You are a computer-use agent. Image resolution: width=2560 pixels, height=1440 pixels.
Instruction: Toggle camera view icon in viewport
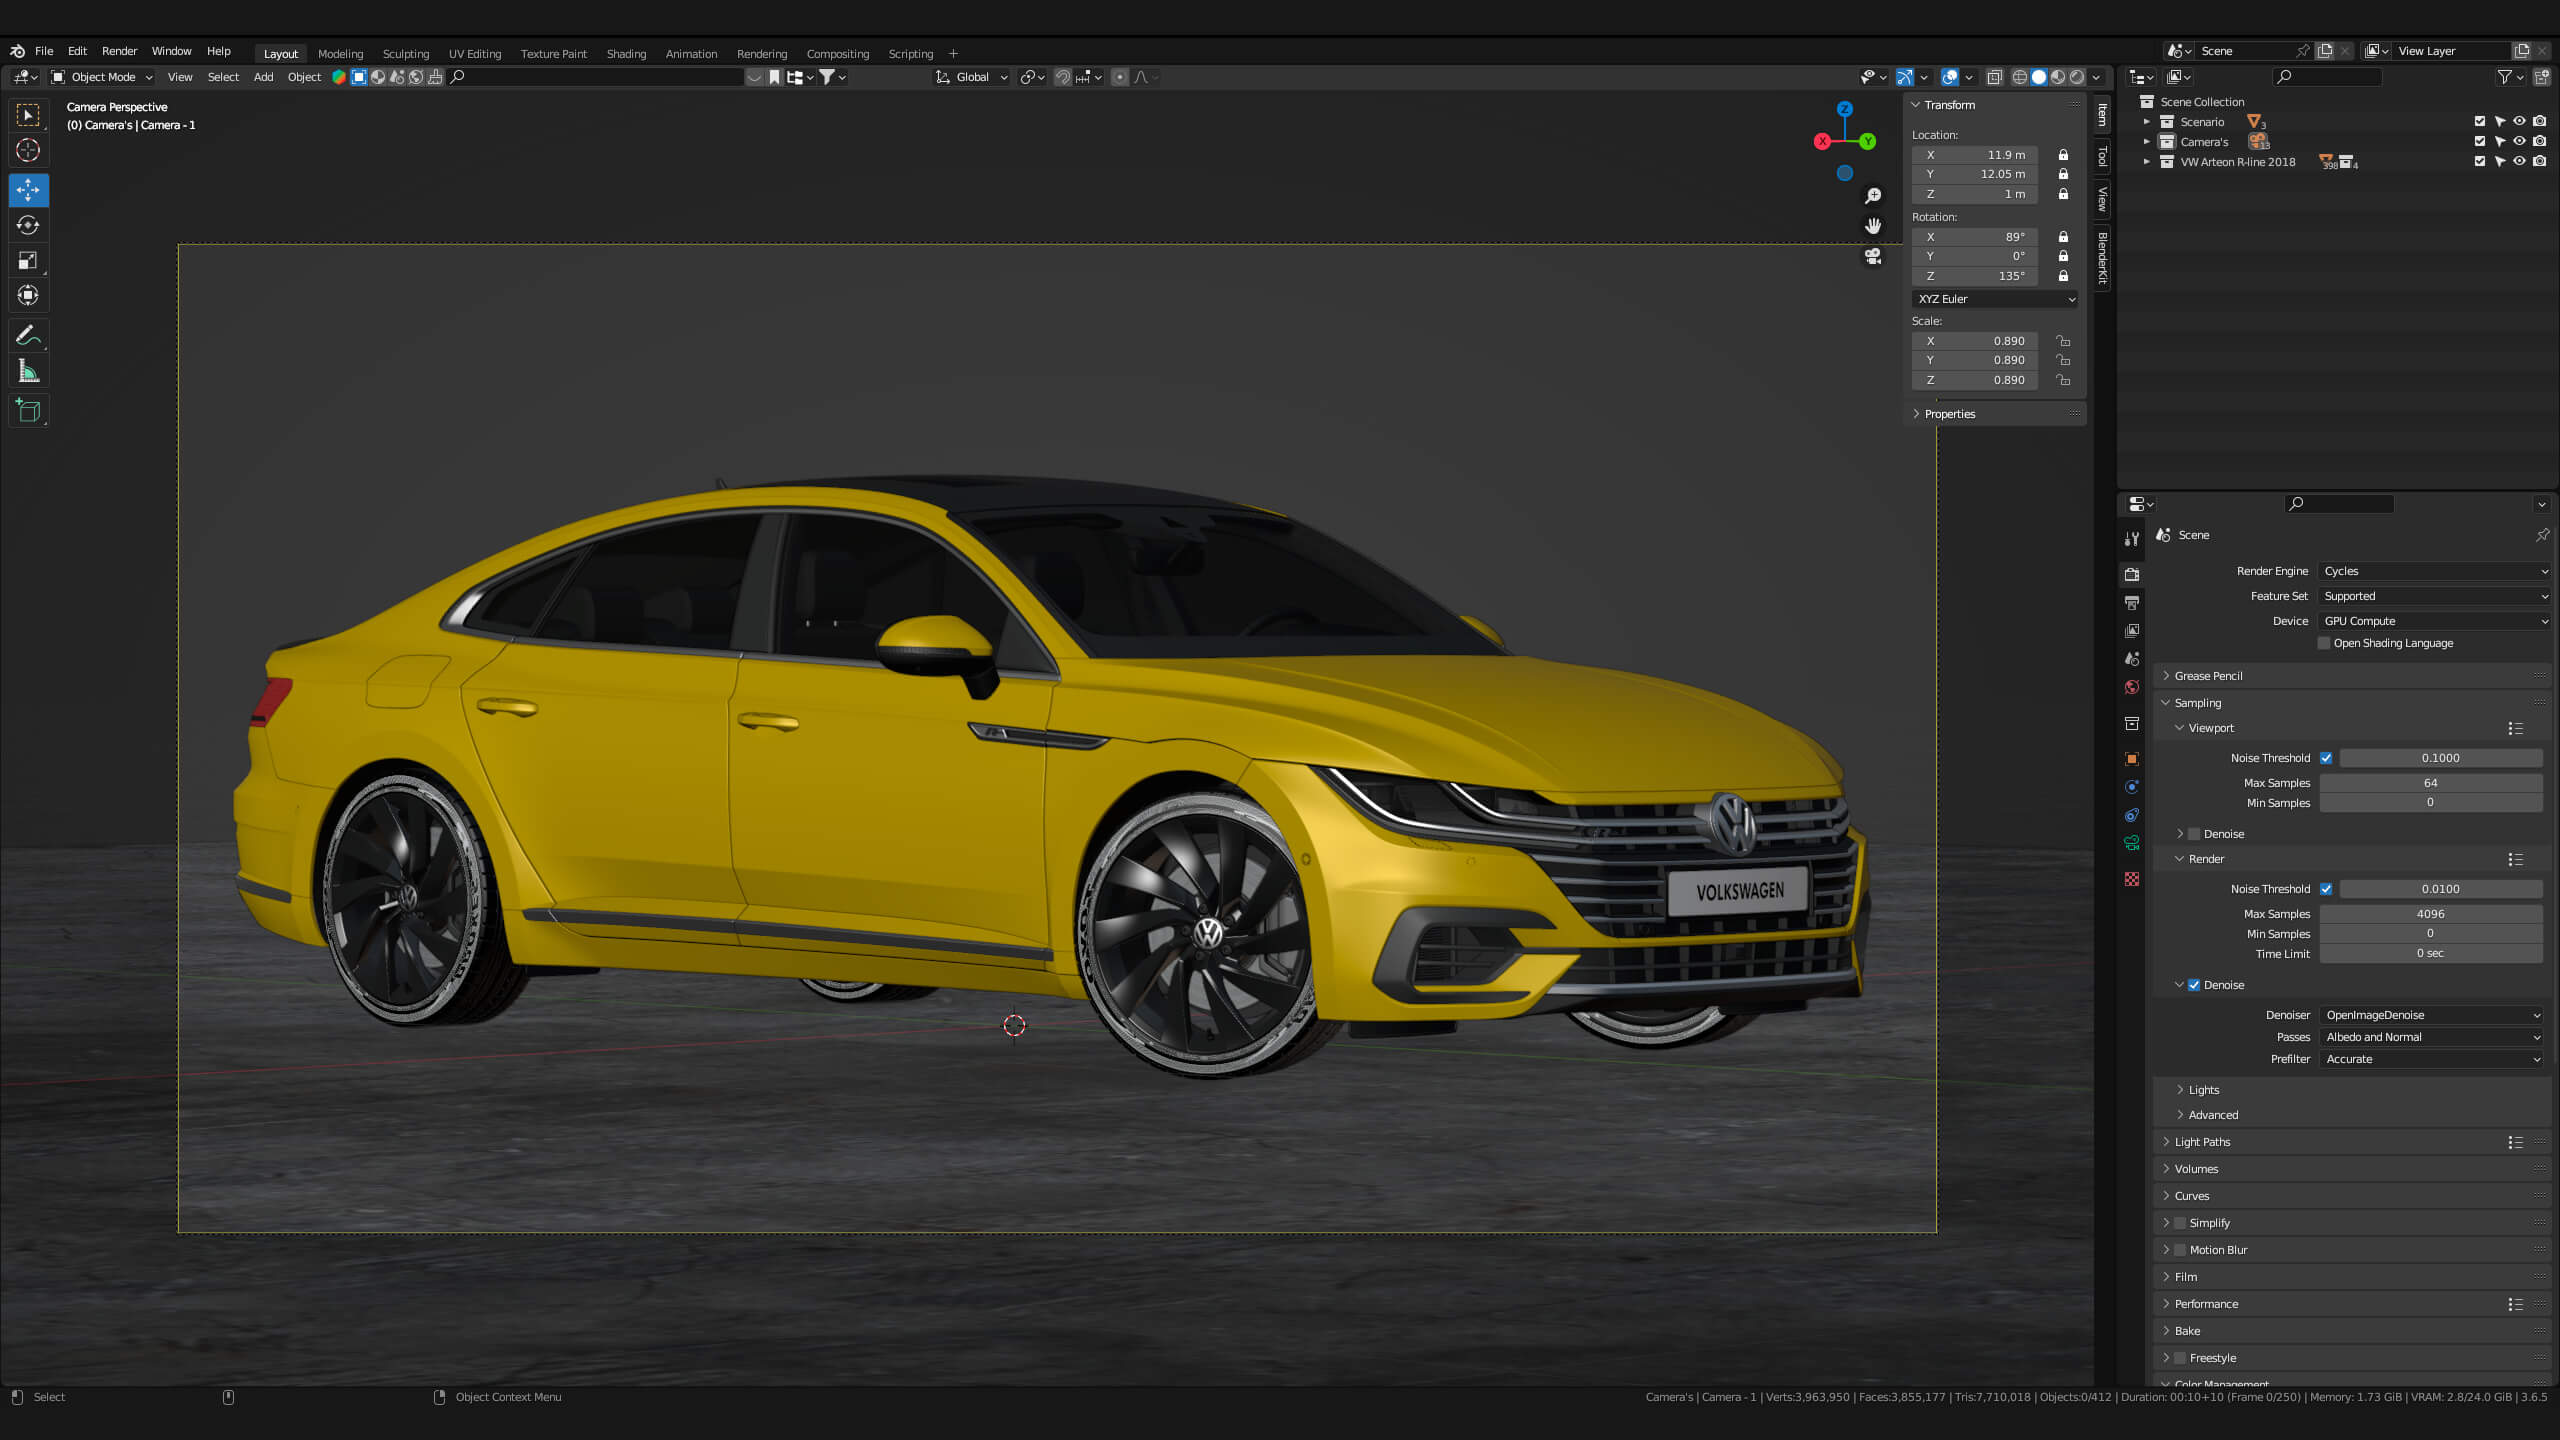click(1873, 256)
